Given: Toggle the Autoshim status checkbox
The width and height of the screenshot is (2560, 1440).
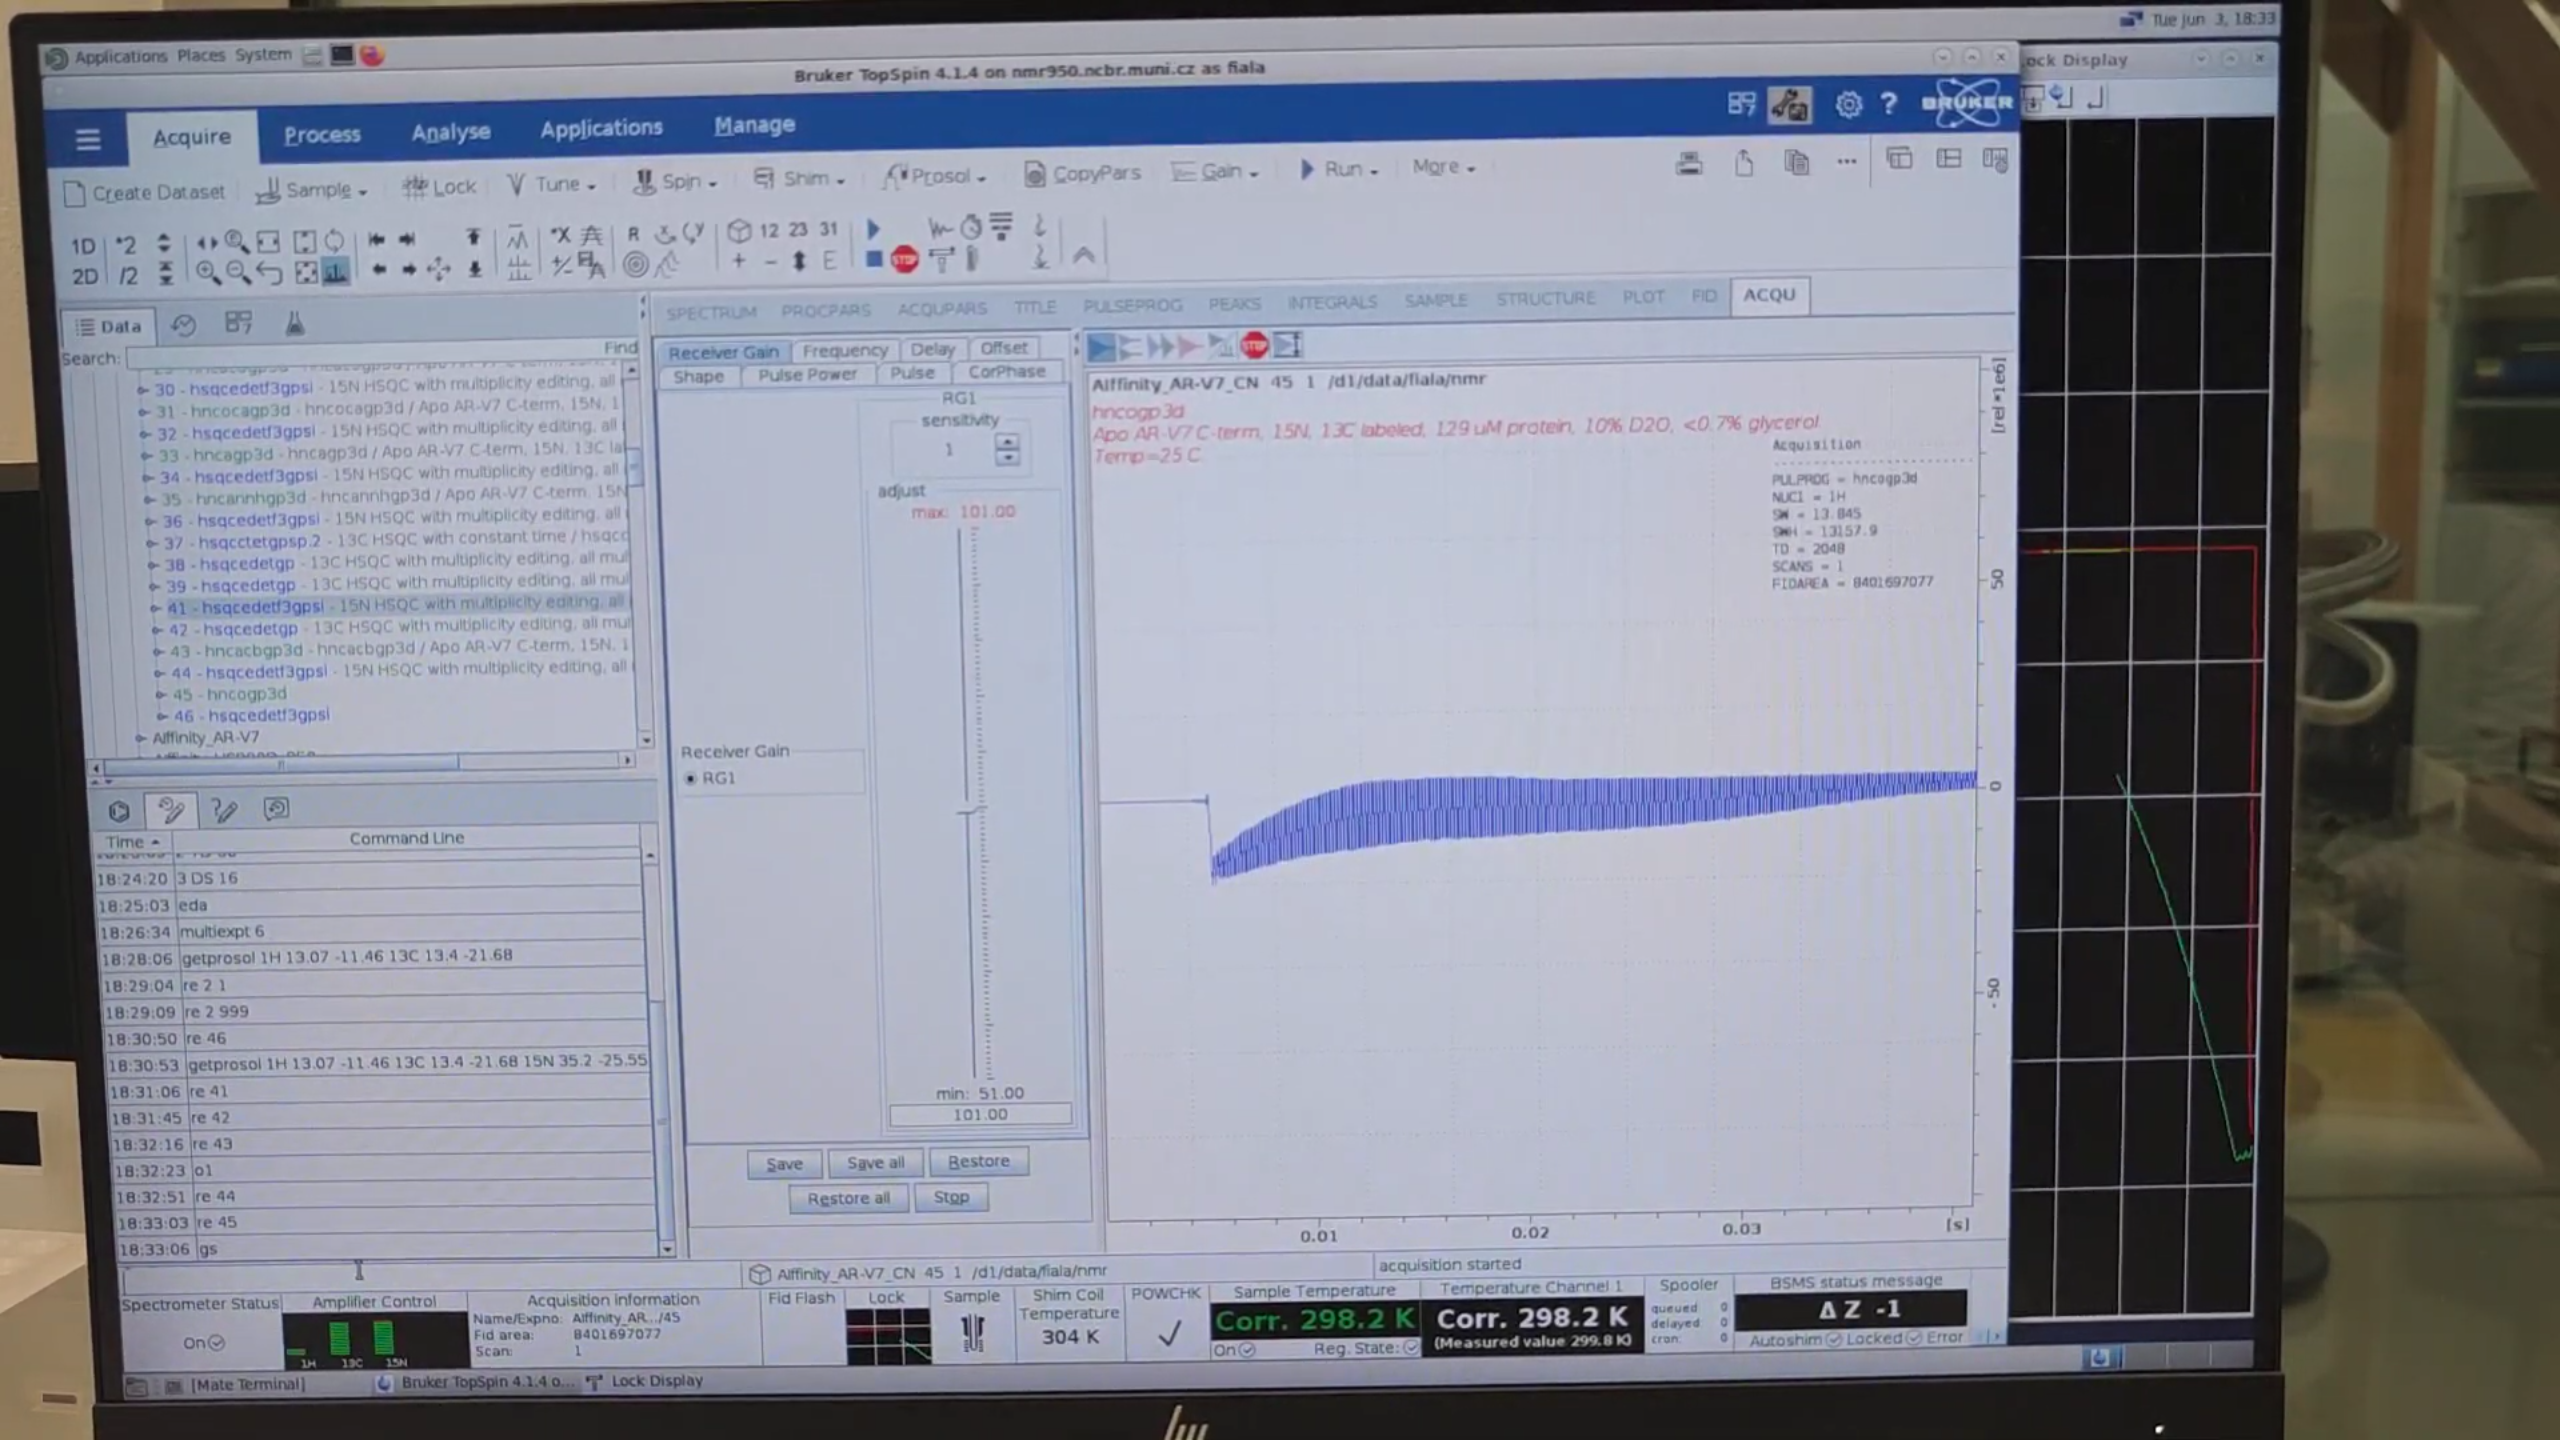Looking at the screenshot, I should [x=1833, y=1339].
